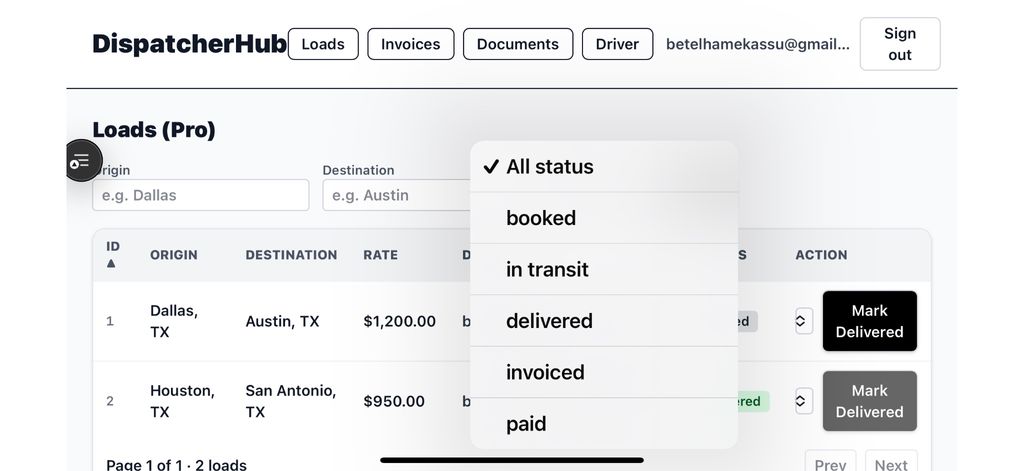Viewport: 1024px width, 471px height.
Task: Click the Origin filter text field
Action: [200, 195]
